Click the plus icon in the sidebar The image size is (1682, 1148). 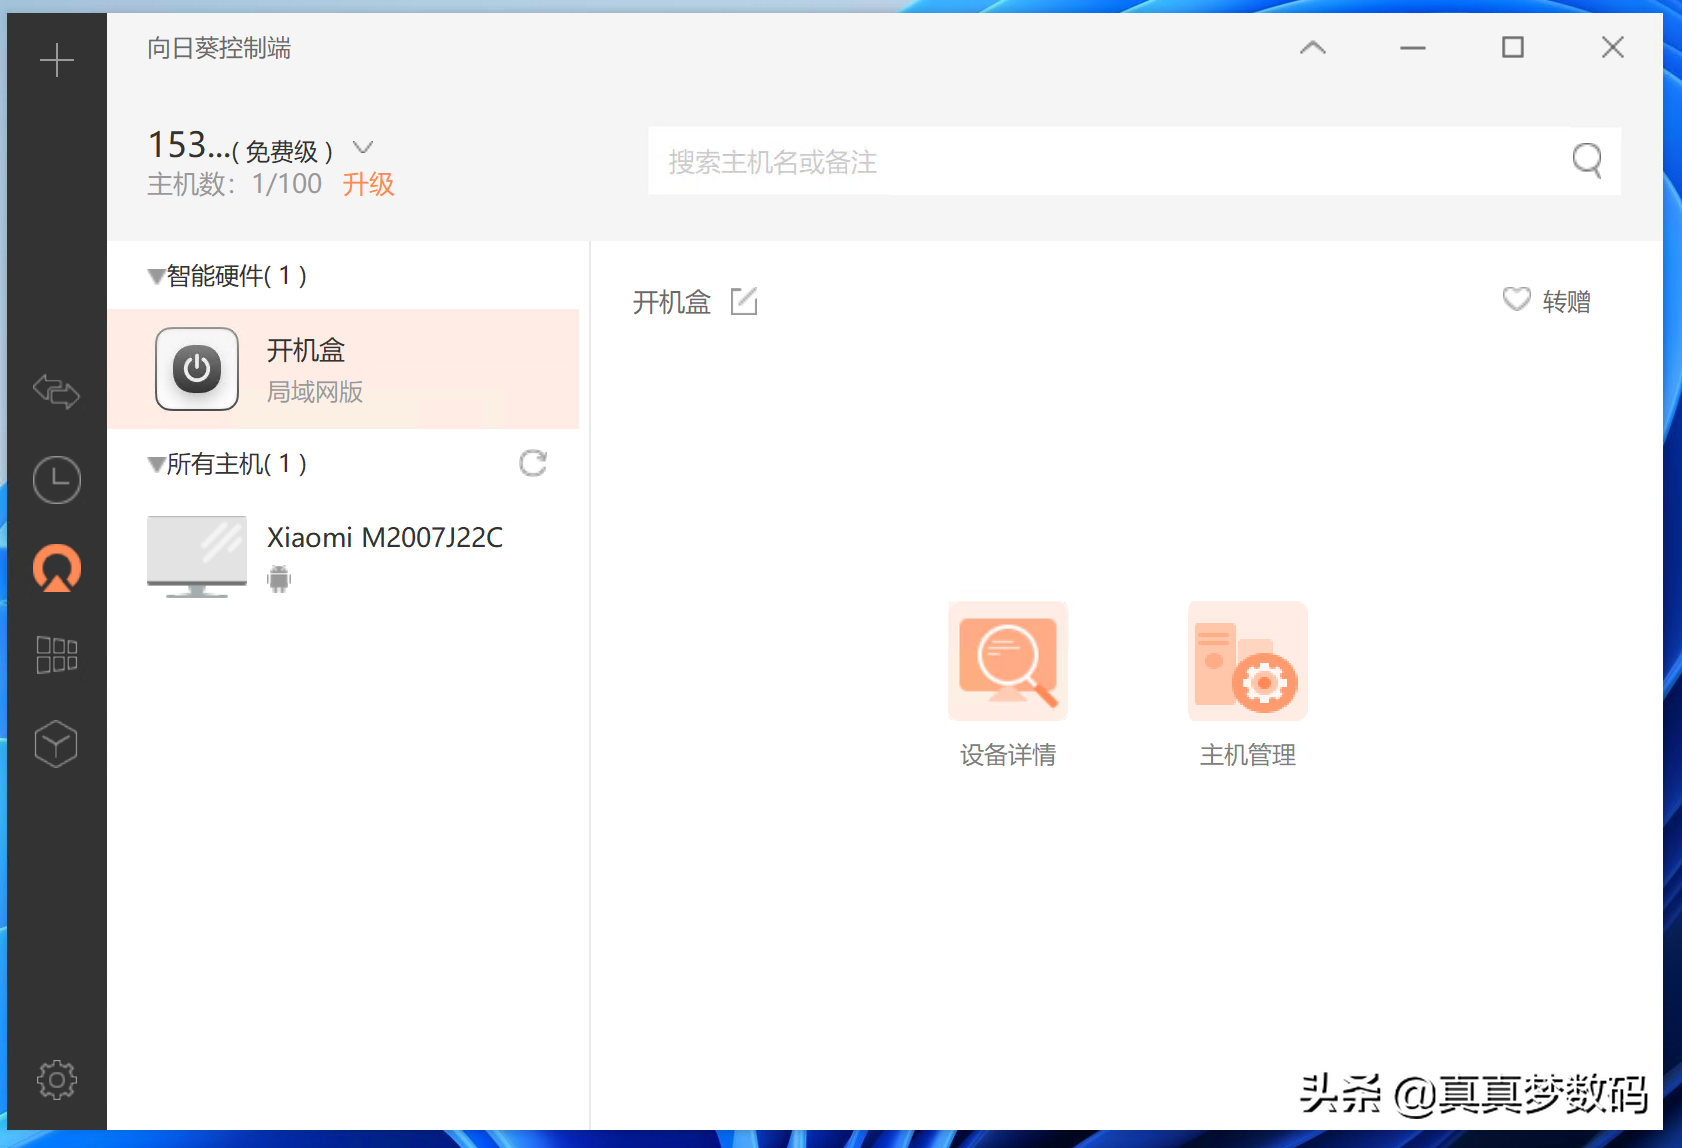[56, 61]
